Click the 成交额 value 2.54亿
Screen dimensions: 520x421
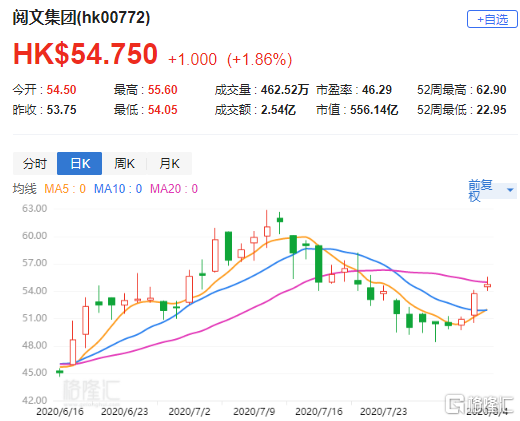click(x=278, y=110)
